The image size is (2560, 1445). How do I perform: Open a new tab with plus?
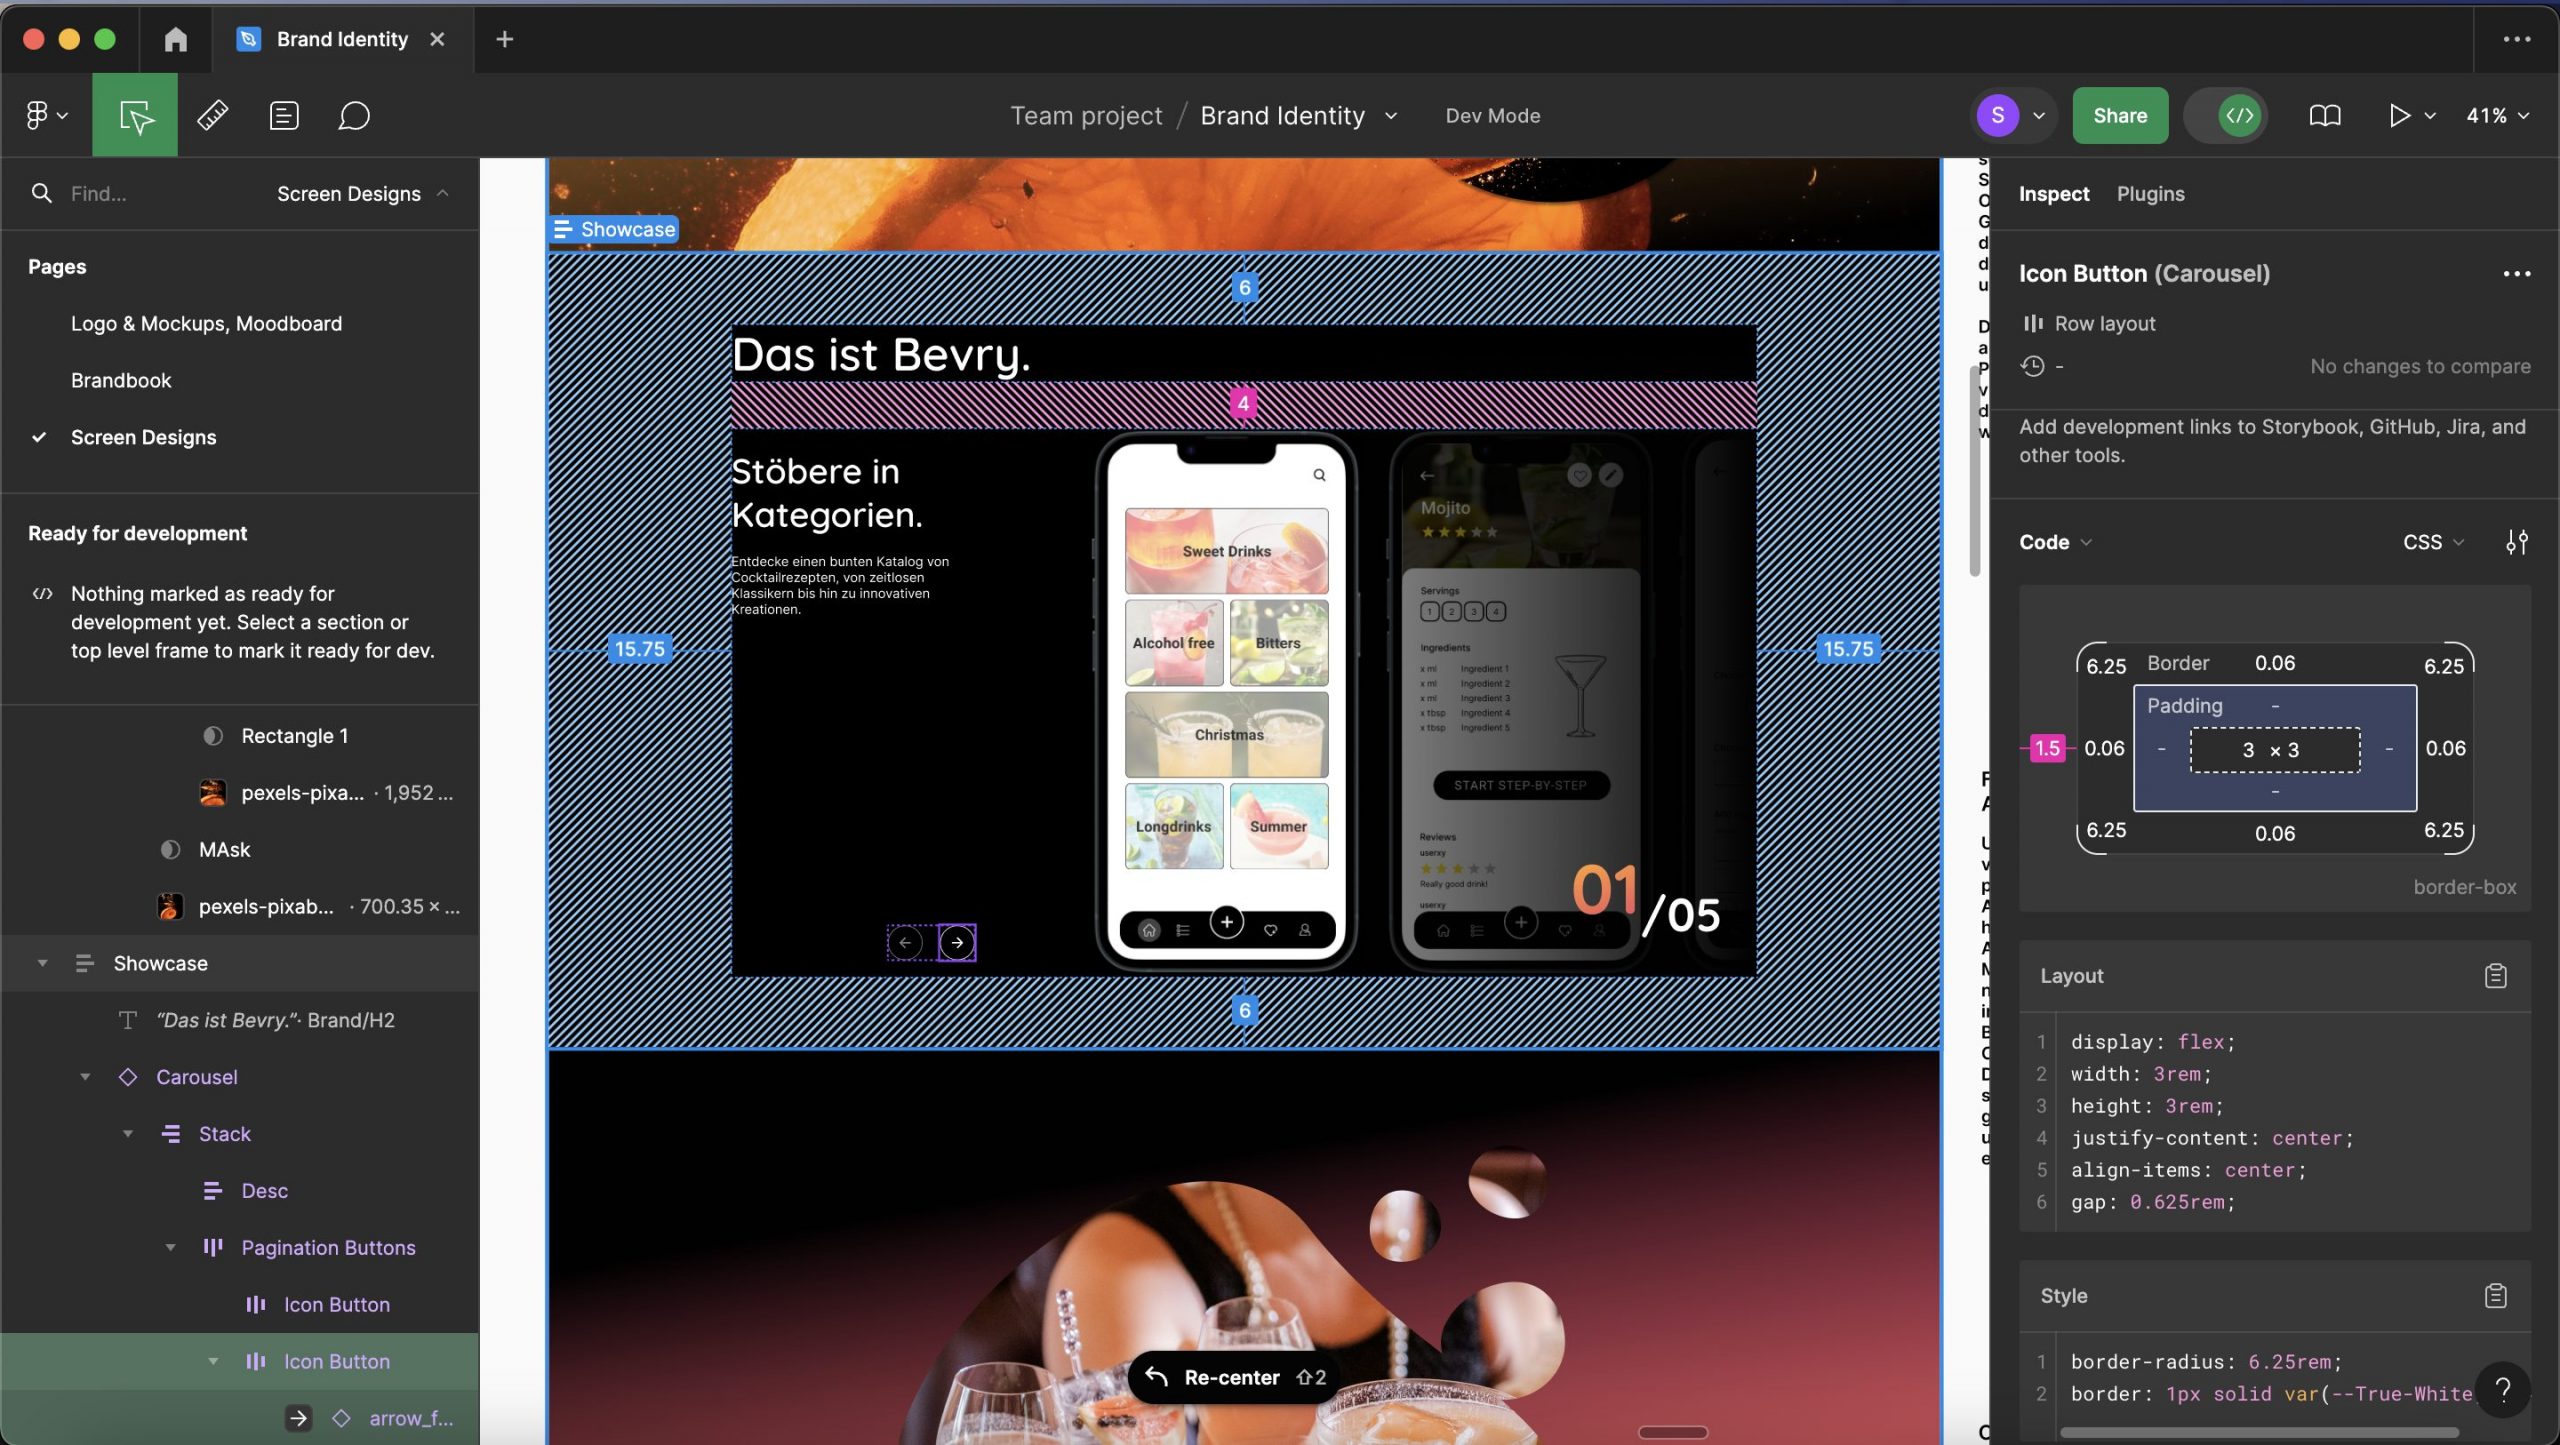point(505,39)
